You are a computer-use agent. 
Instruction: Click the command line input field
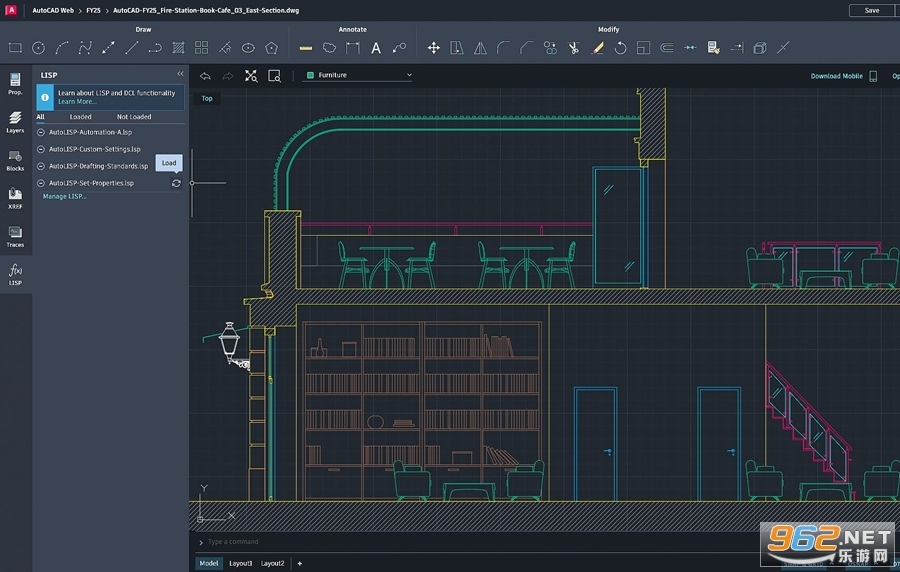476,542
